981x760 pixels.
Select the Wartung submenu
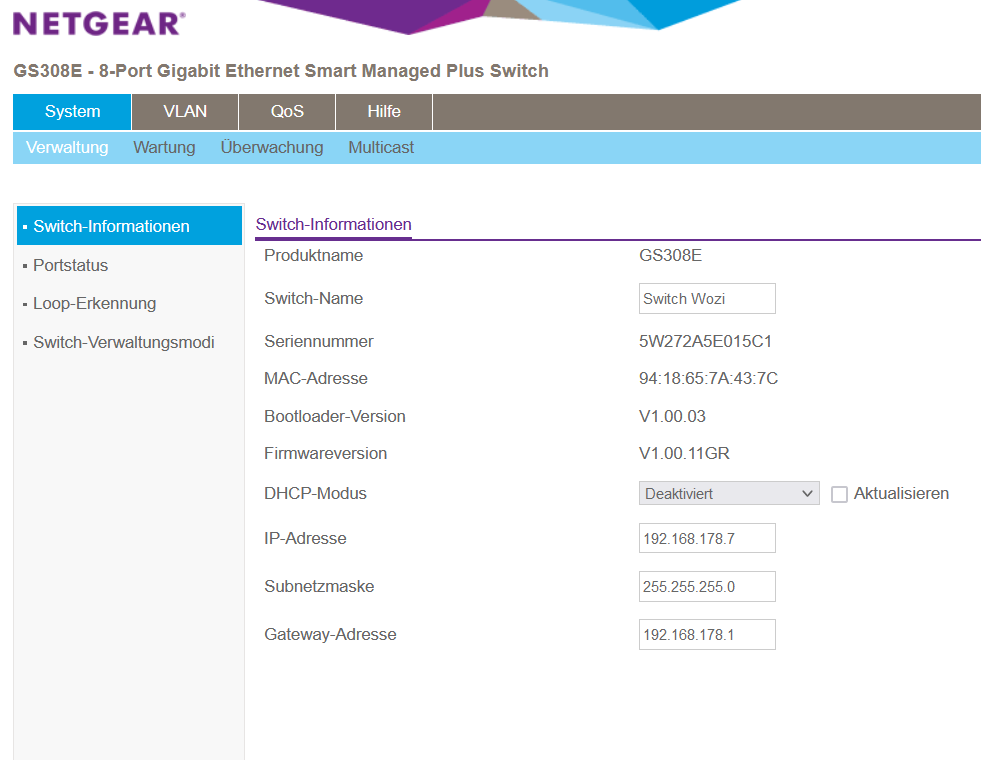(164, 148)
